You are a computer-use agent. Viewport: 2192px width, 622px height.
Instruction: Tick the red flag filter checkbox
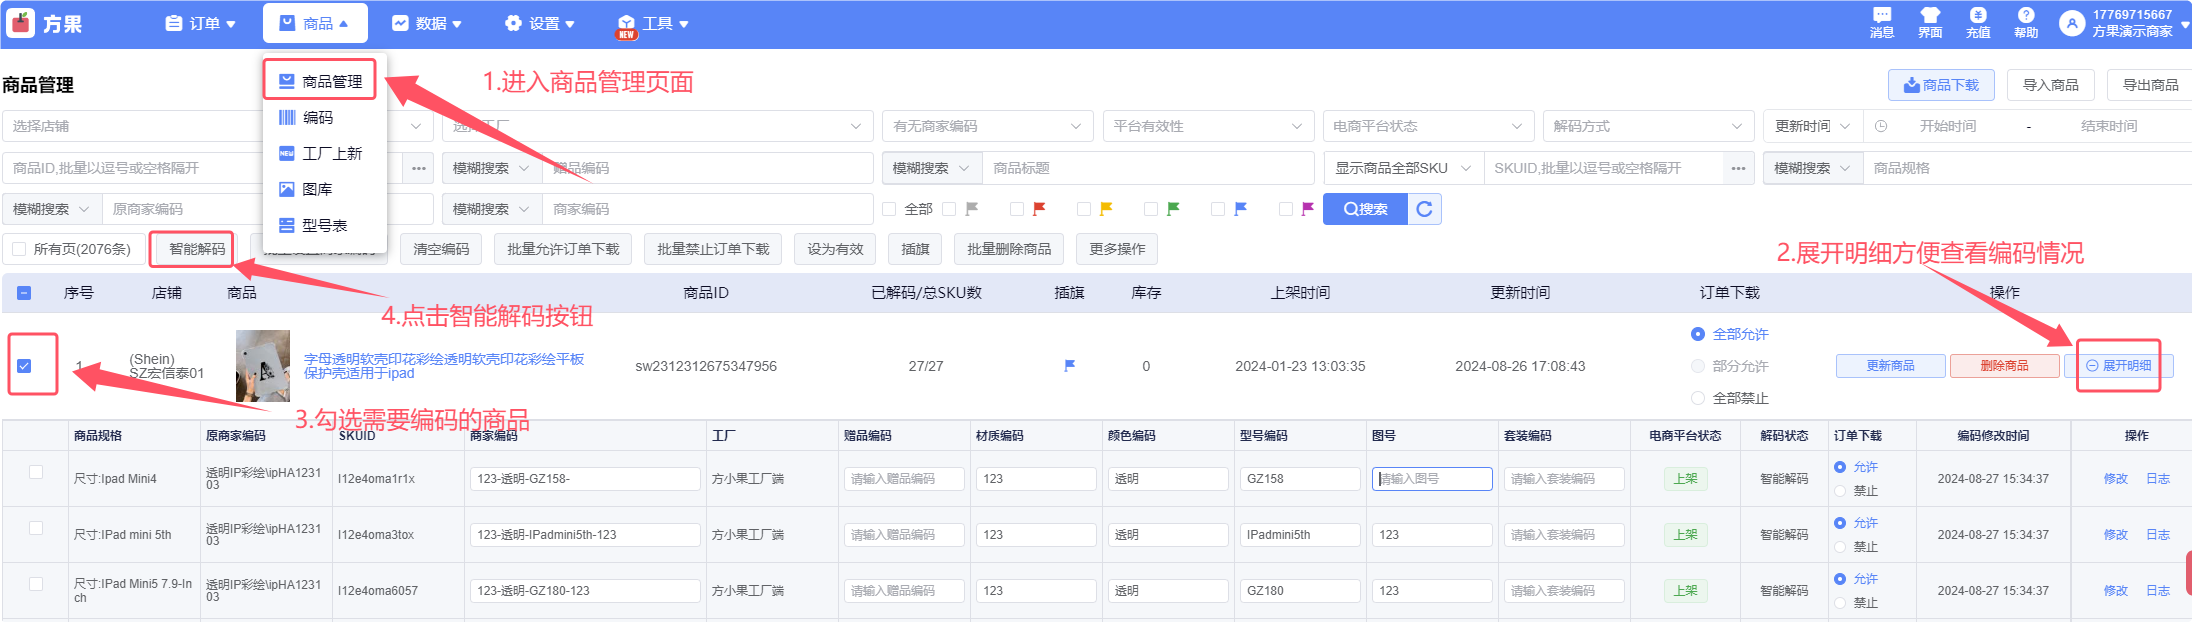point(1016,209)
